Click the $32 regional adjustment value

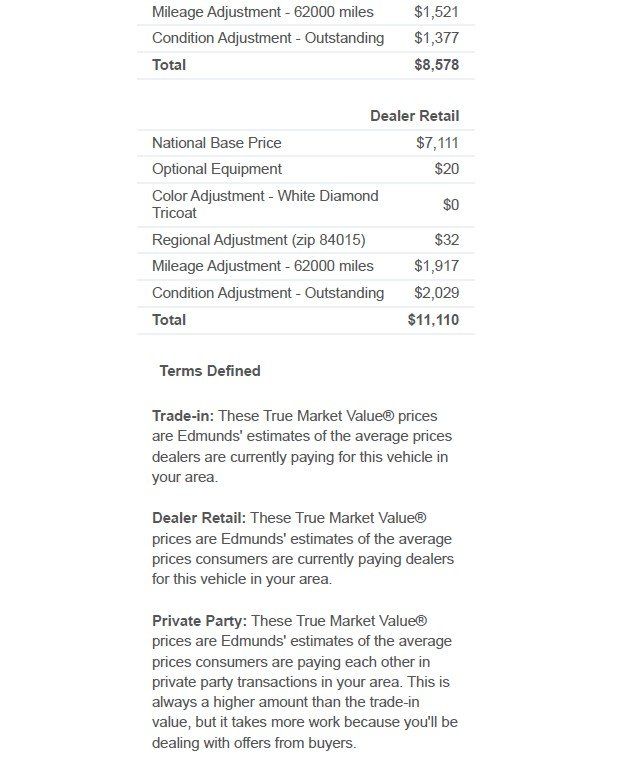point(447,240)
